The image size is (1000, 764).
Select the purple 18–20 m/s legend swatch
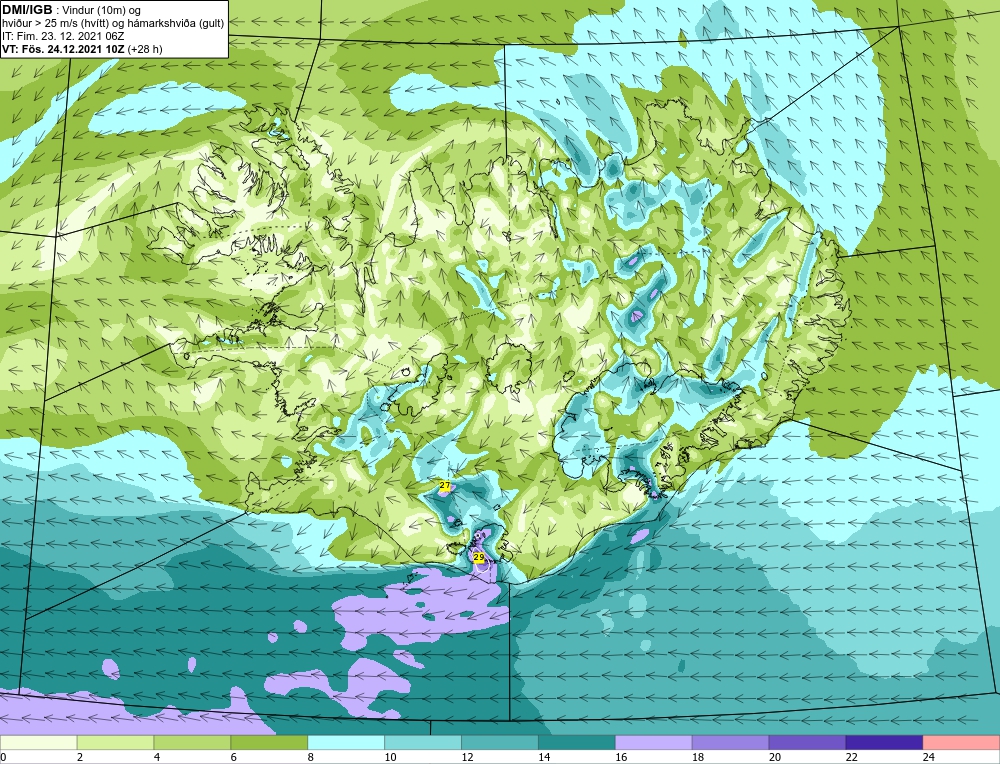pyautogui.click(x=730, y=743)
